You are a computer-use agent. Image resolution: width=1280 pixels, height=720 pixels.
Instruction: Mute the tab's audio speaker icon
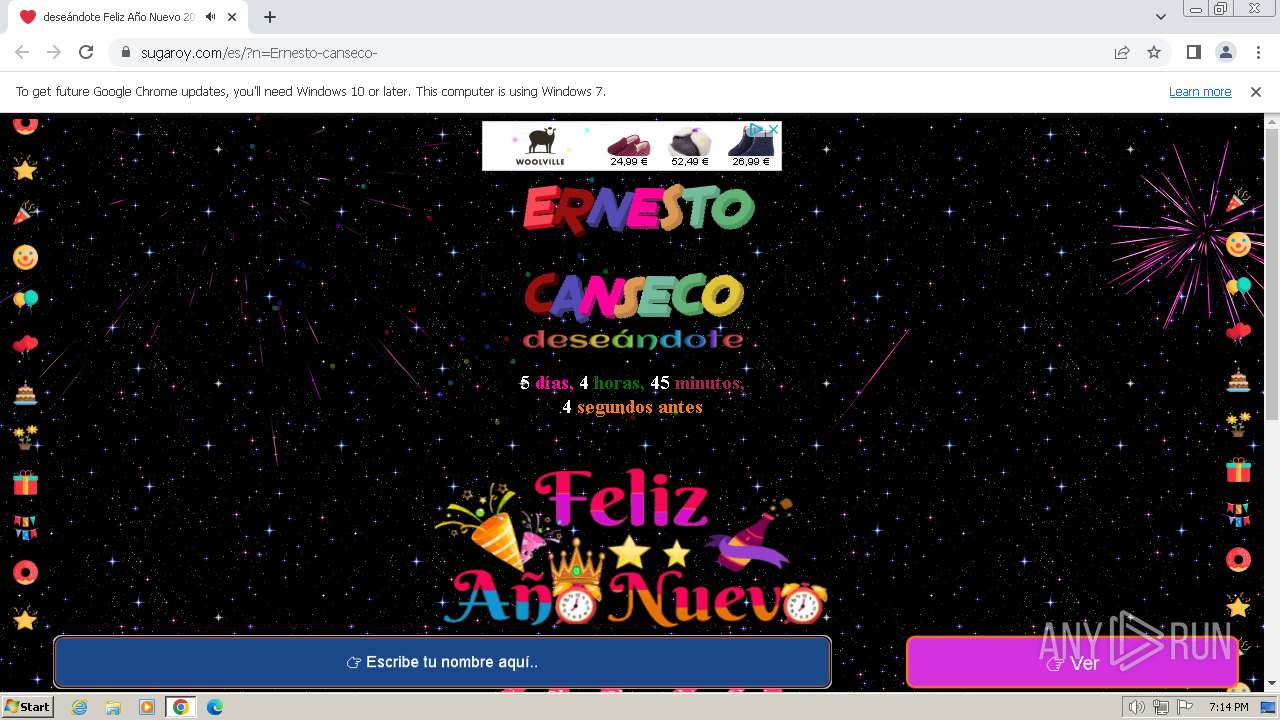[210, 17]
